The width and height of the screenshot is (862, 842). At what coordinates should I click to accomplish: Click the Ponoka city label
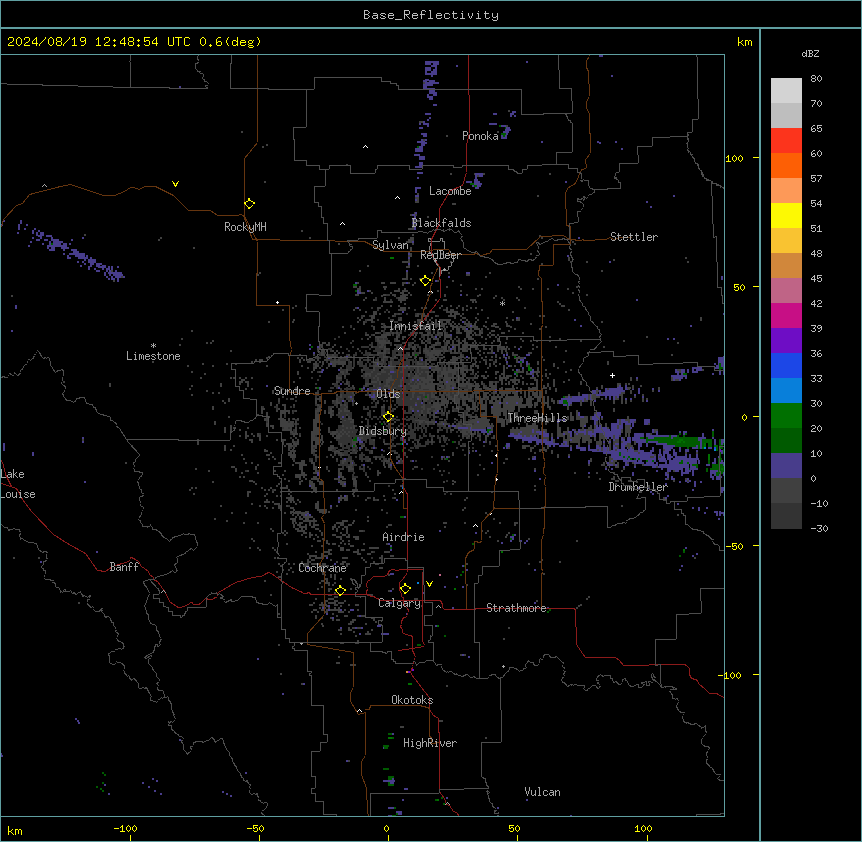(x=480, y=136)
